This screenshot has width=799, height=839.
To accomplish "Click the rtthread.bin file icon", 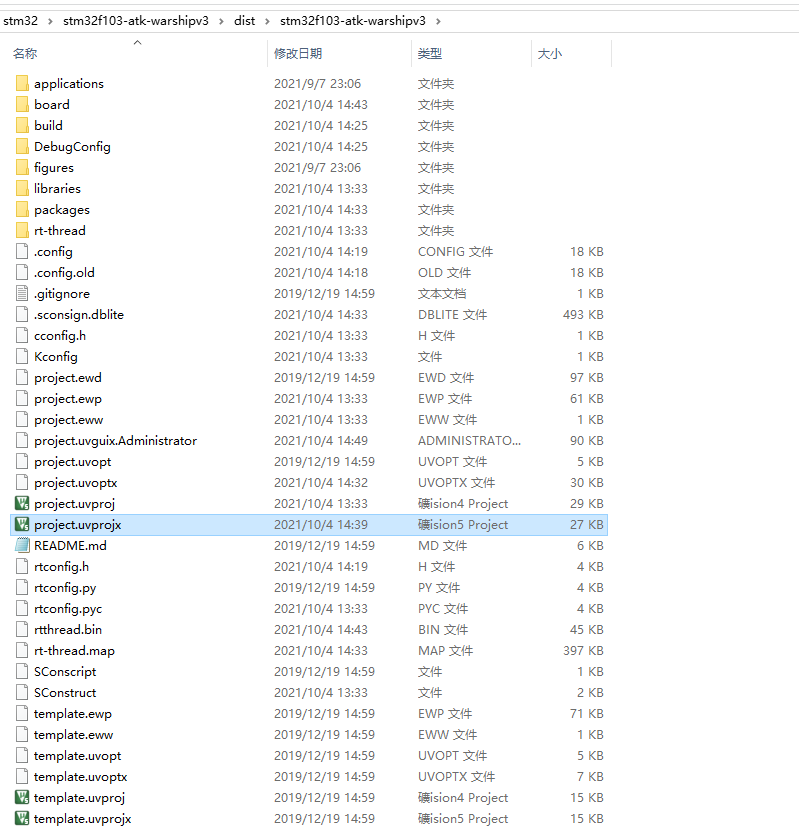I will pyautogui.click(x=22, y=629).
